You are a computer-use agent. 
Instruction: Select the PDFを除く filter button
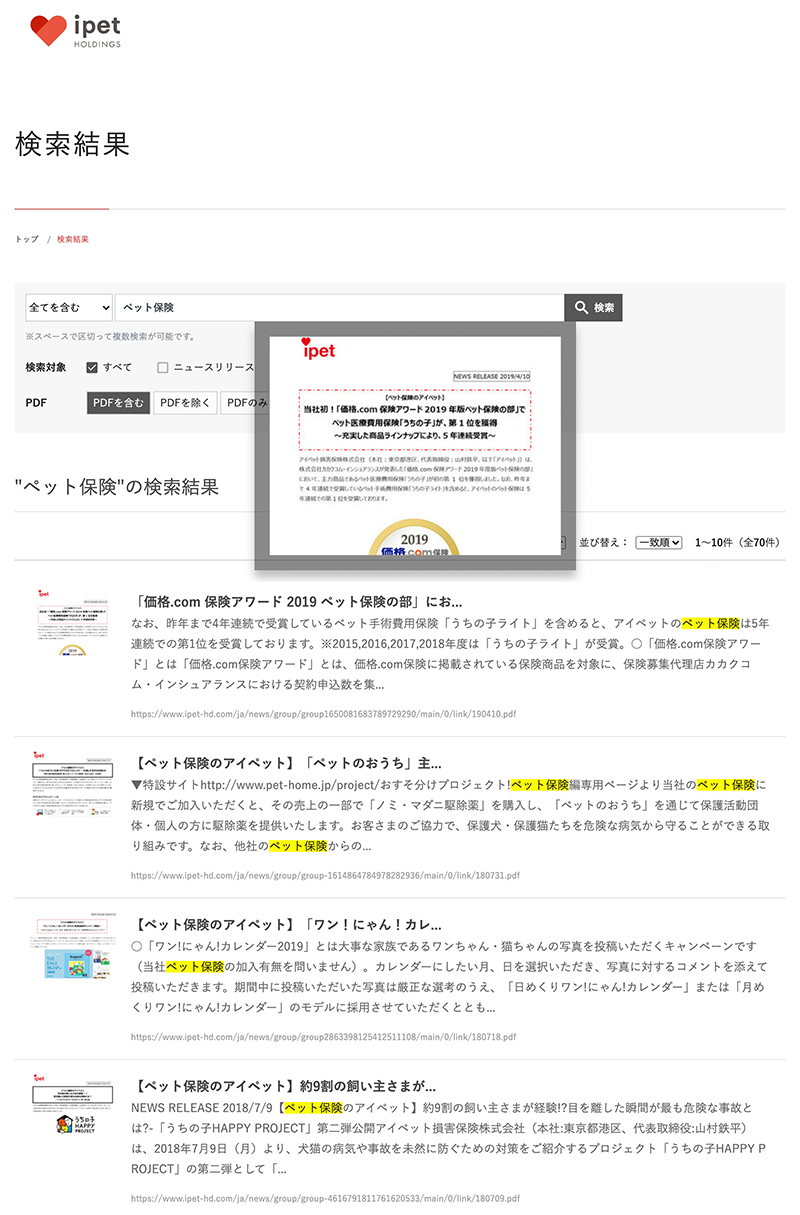pyautogui.click(x=186, y=402)
